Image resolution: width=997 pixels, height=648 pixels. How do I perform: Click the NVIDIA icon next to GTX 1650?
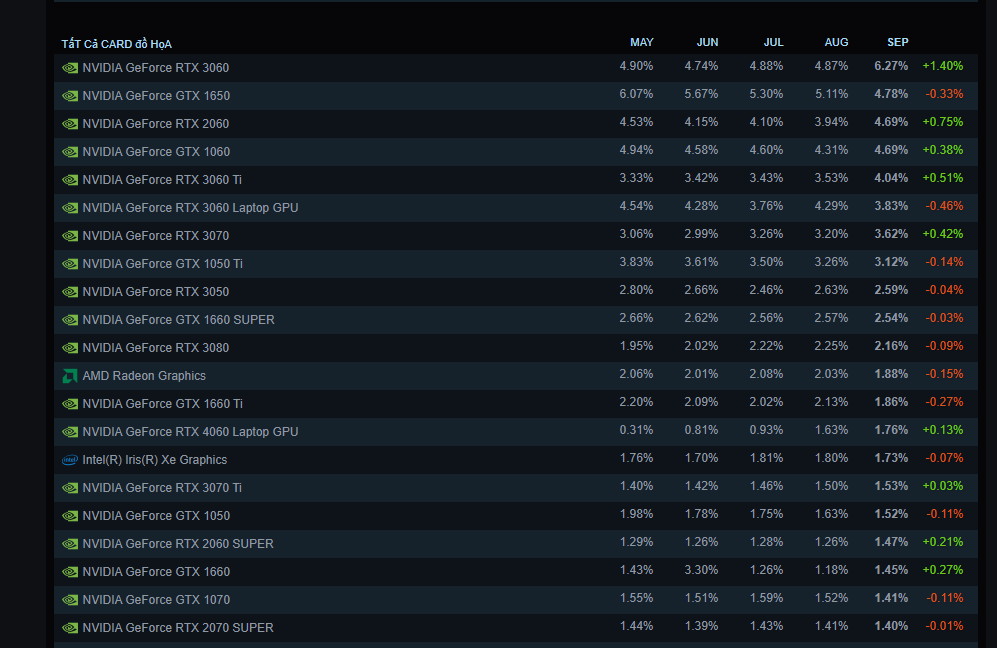pyautogui.click(x=70, y=96)
